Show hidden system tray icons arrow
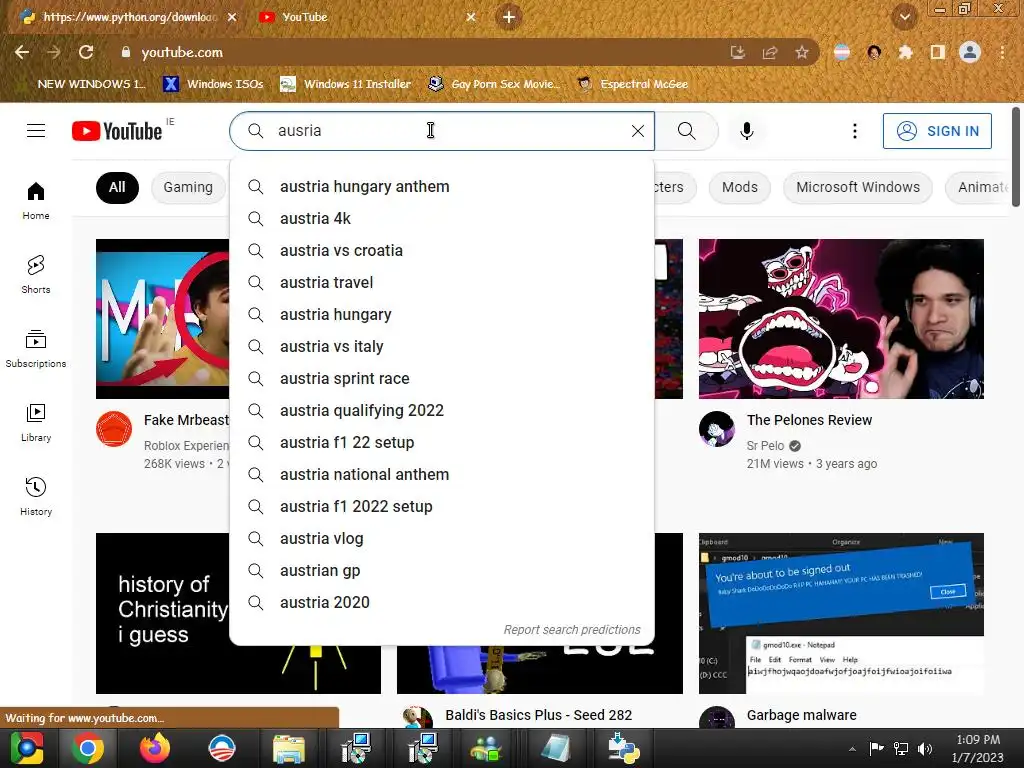1024x768 pixels. [x=852, y=749]
